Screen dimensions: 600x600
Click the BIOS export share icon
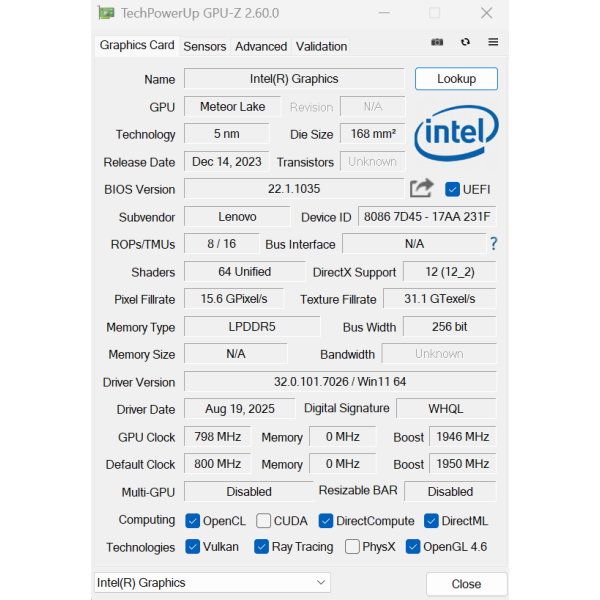pyautogui.click(x=421, y=188)
